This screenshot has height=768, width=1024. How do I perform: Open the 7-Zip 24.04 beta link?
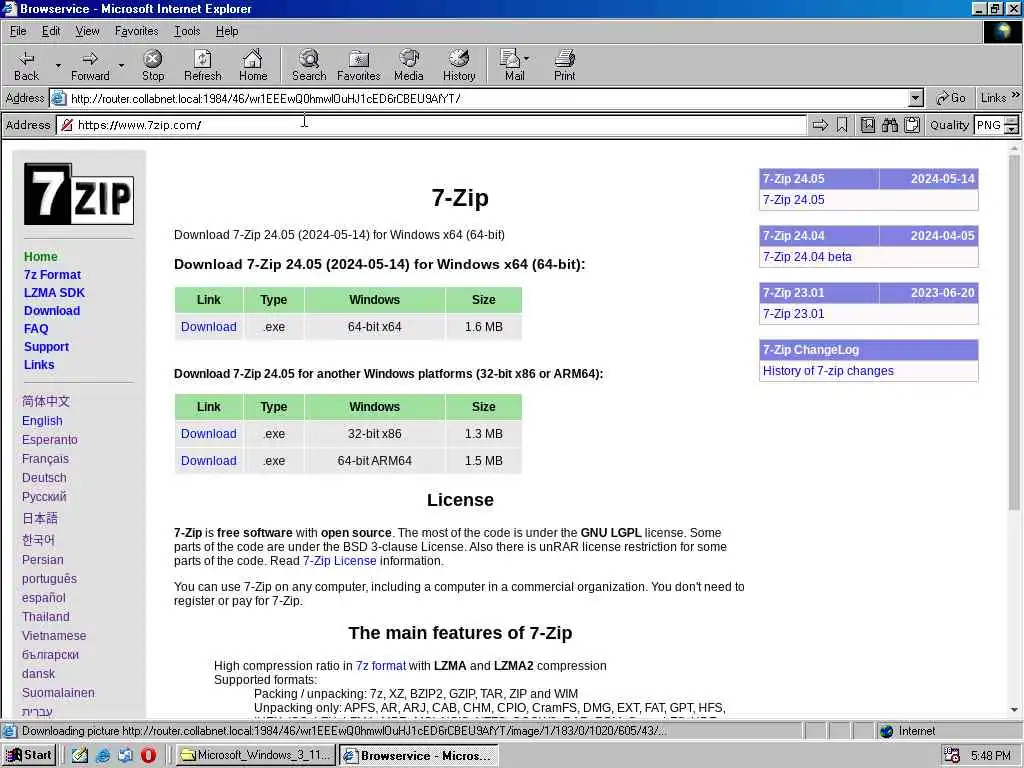(x=807, y=257)
